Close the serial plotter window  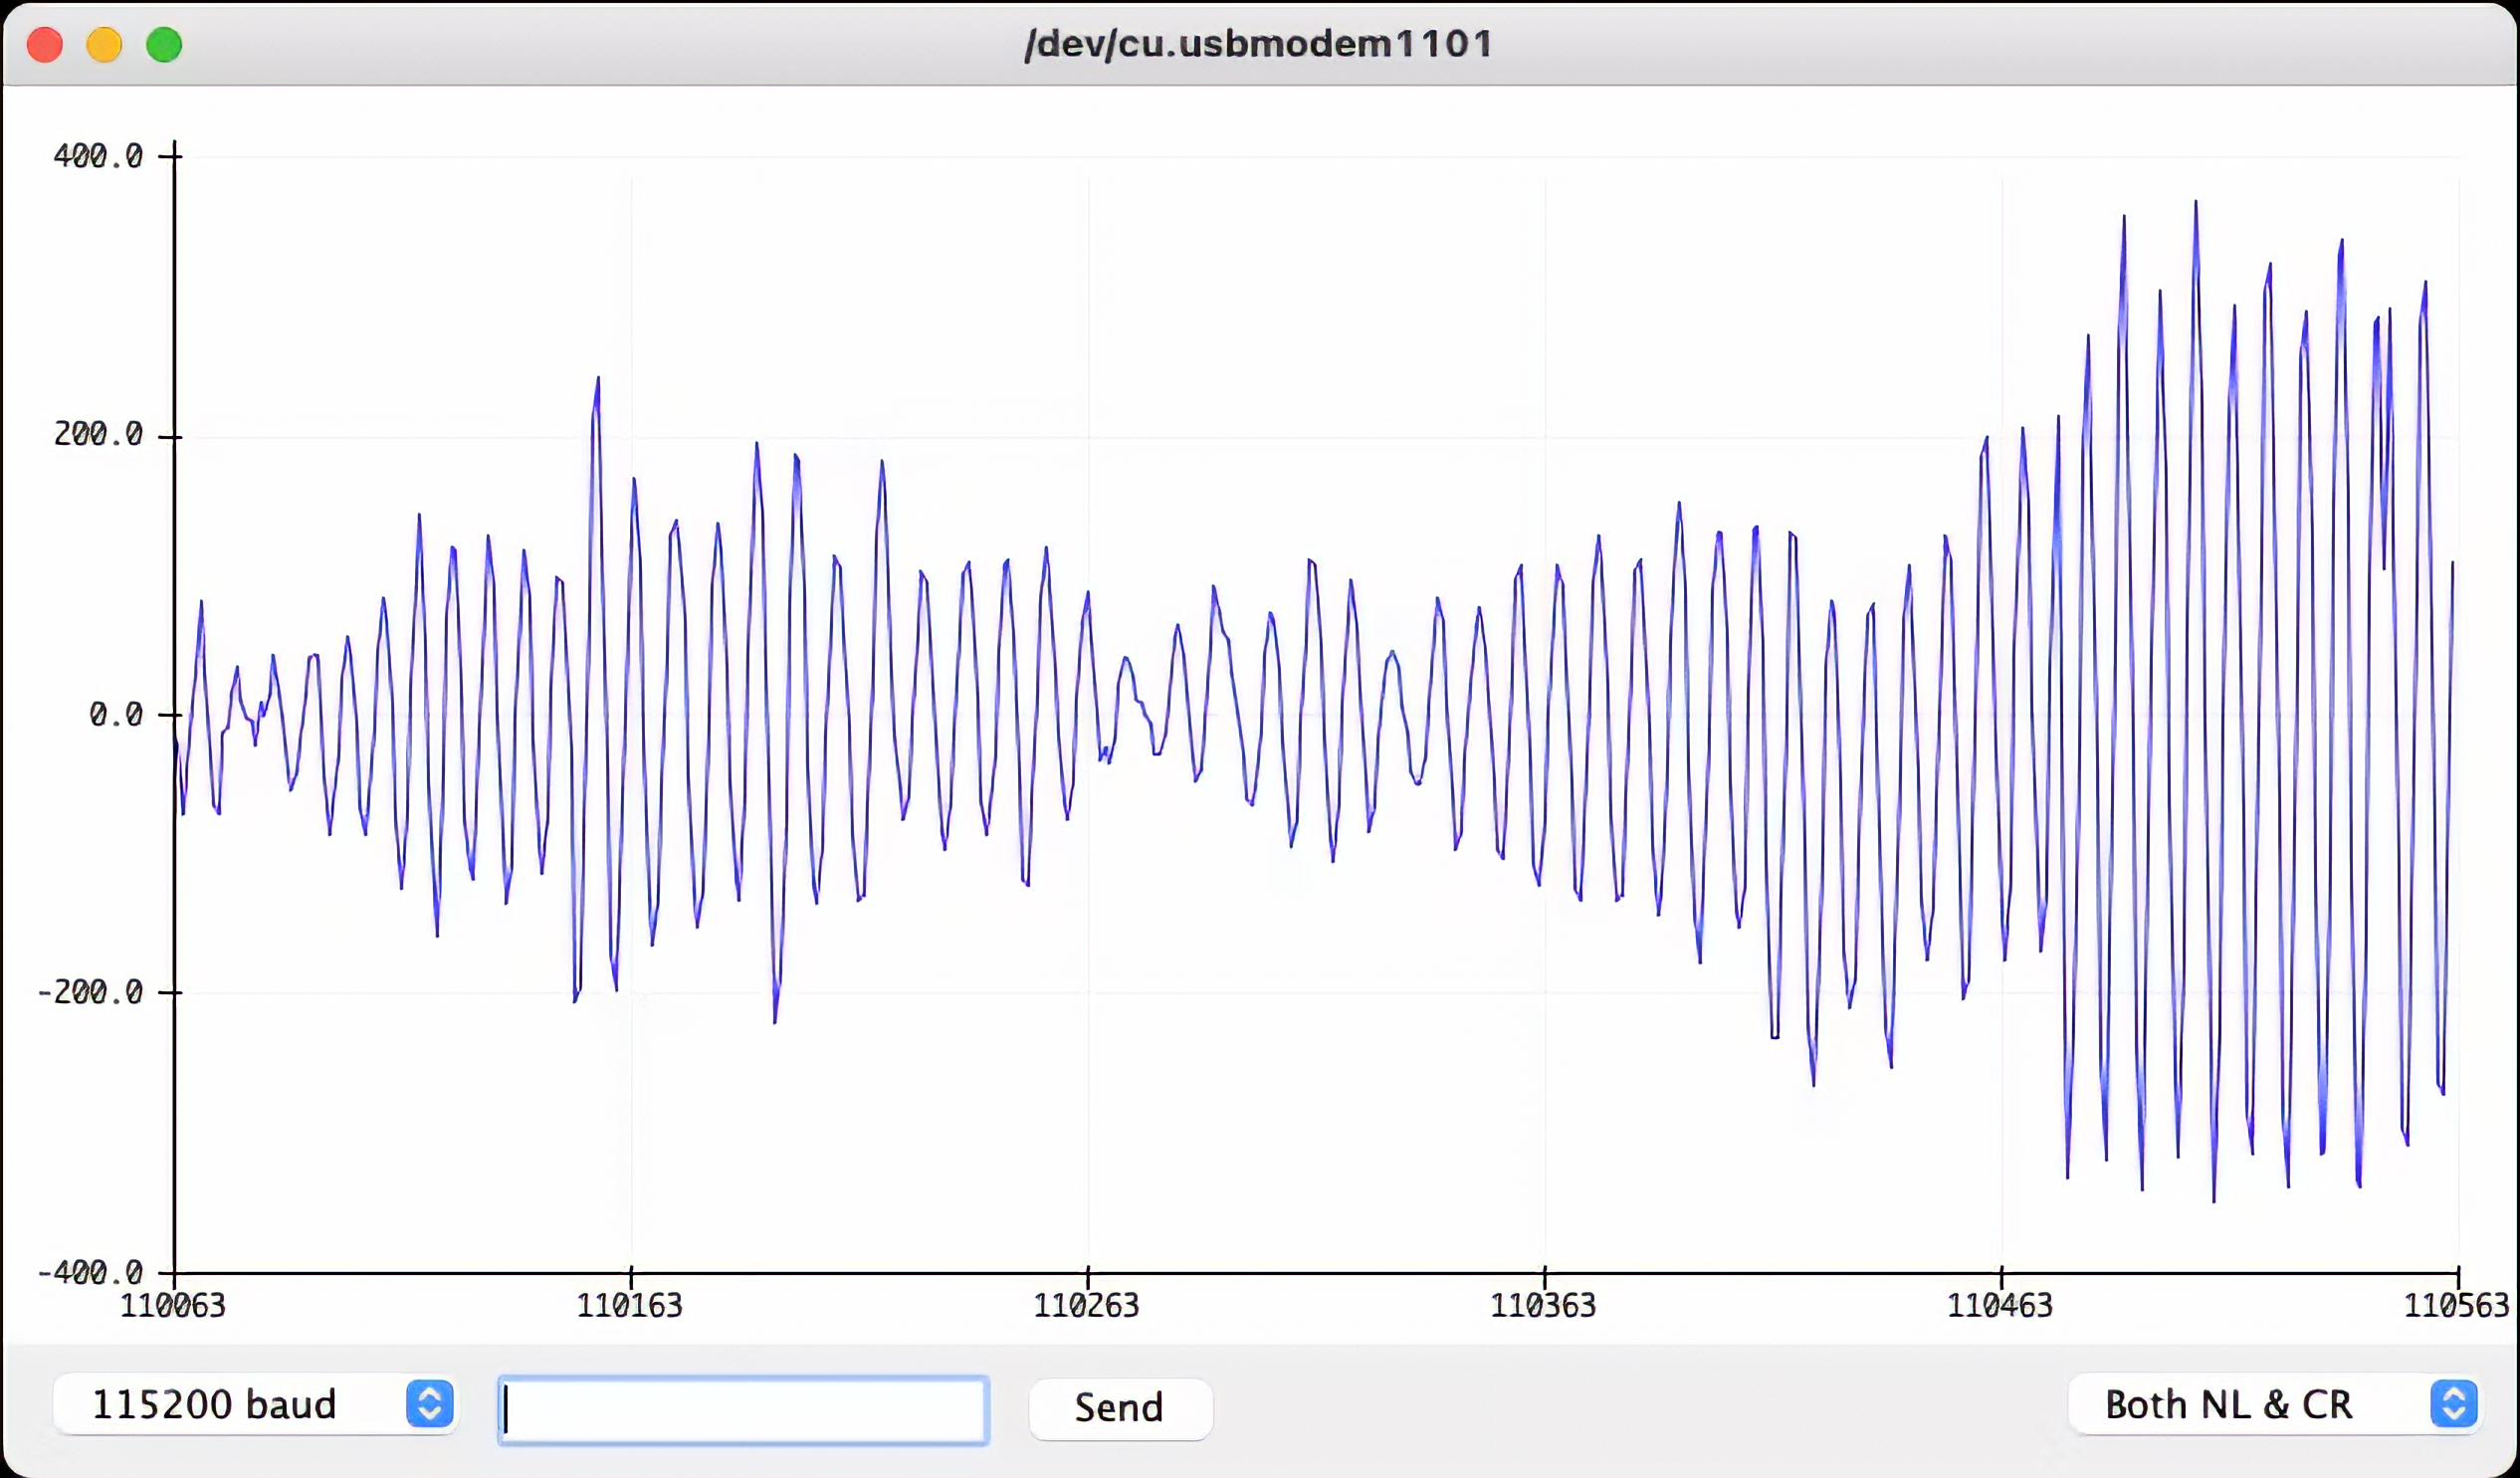(x=45, y=45)
